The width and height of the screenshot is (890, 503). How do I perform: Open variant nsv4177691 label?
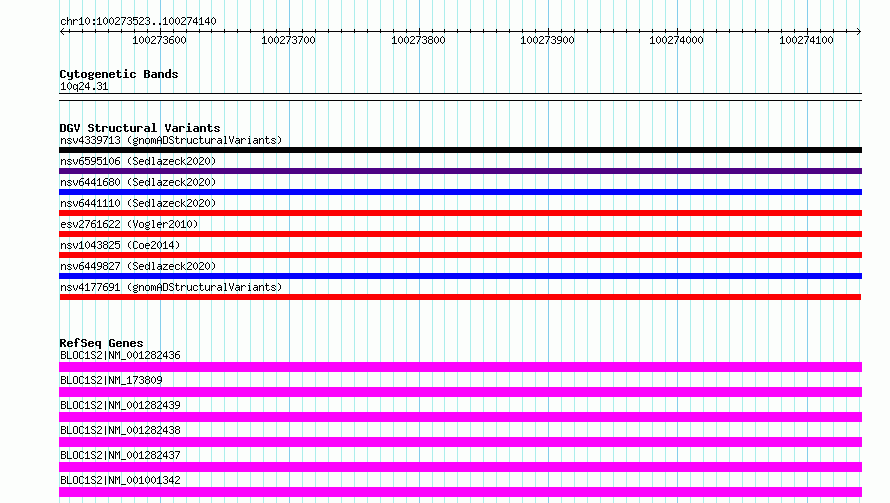click(171, 287)
